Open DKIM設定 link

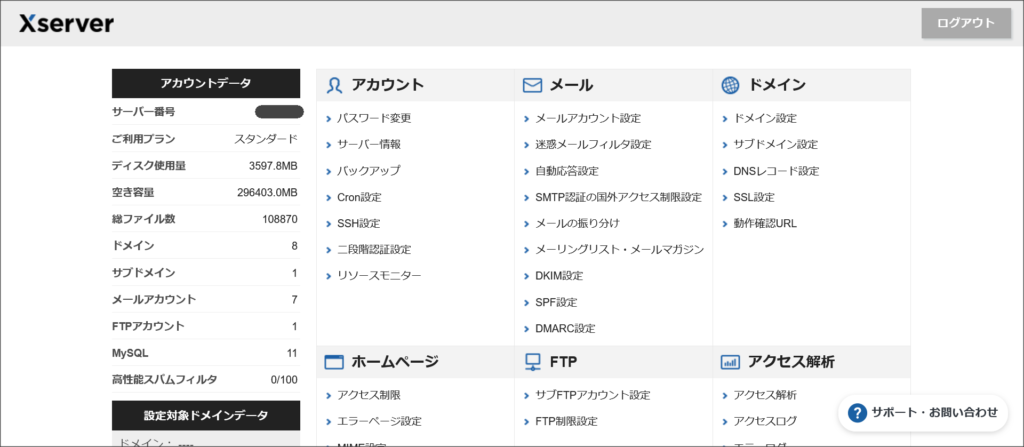click(x=559, y=276)
